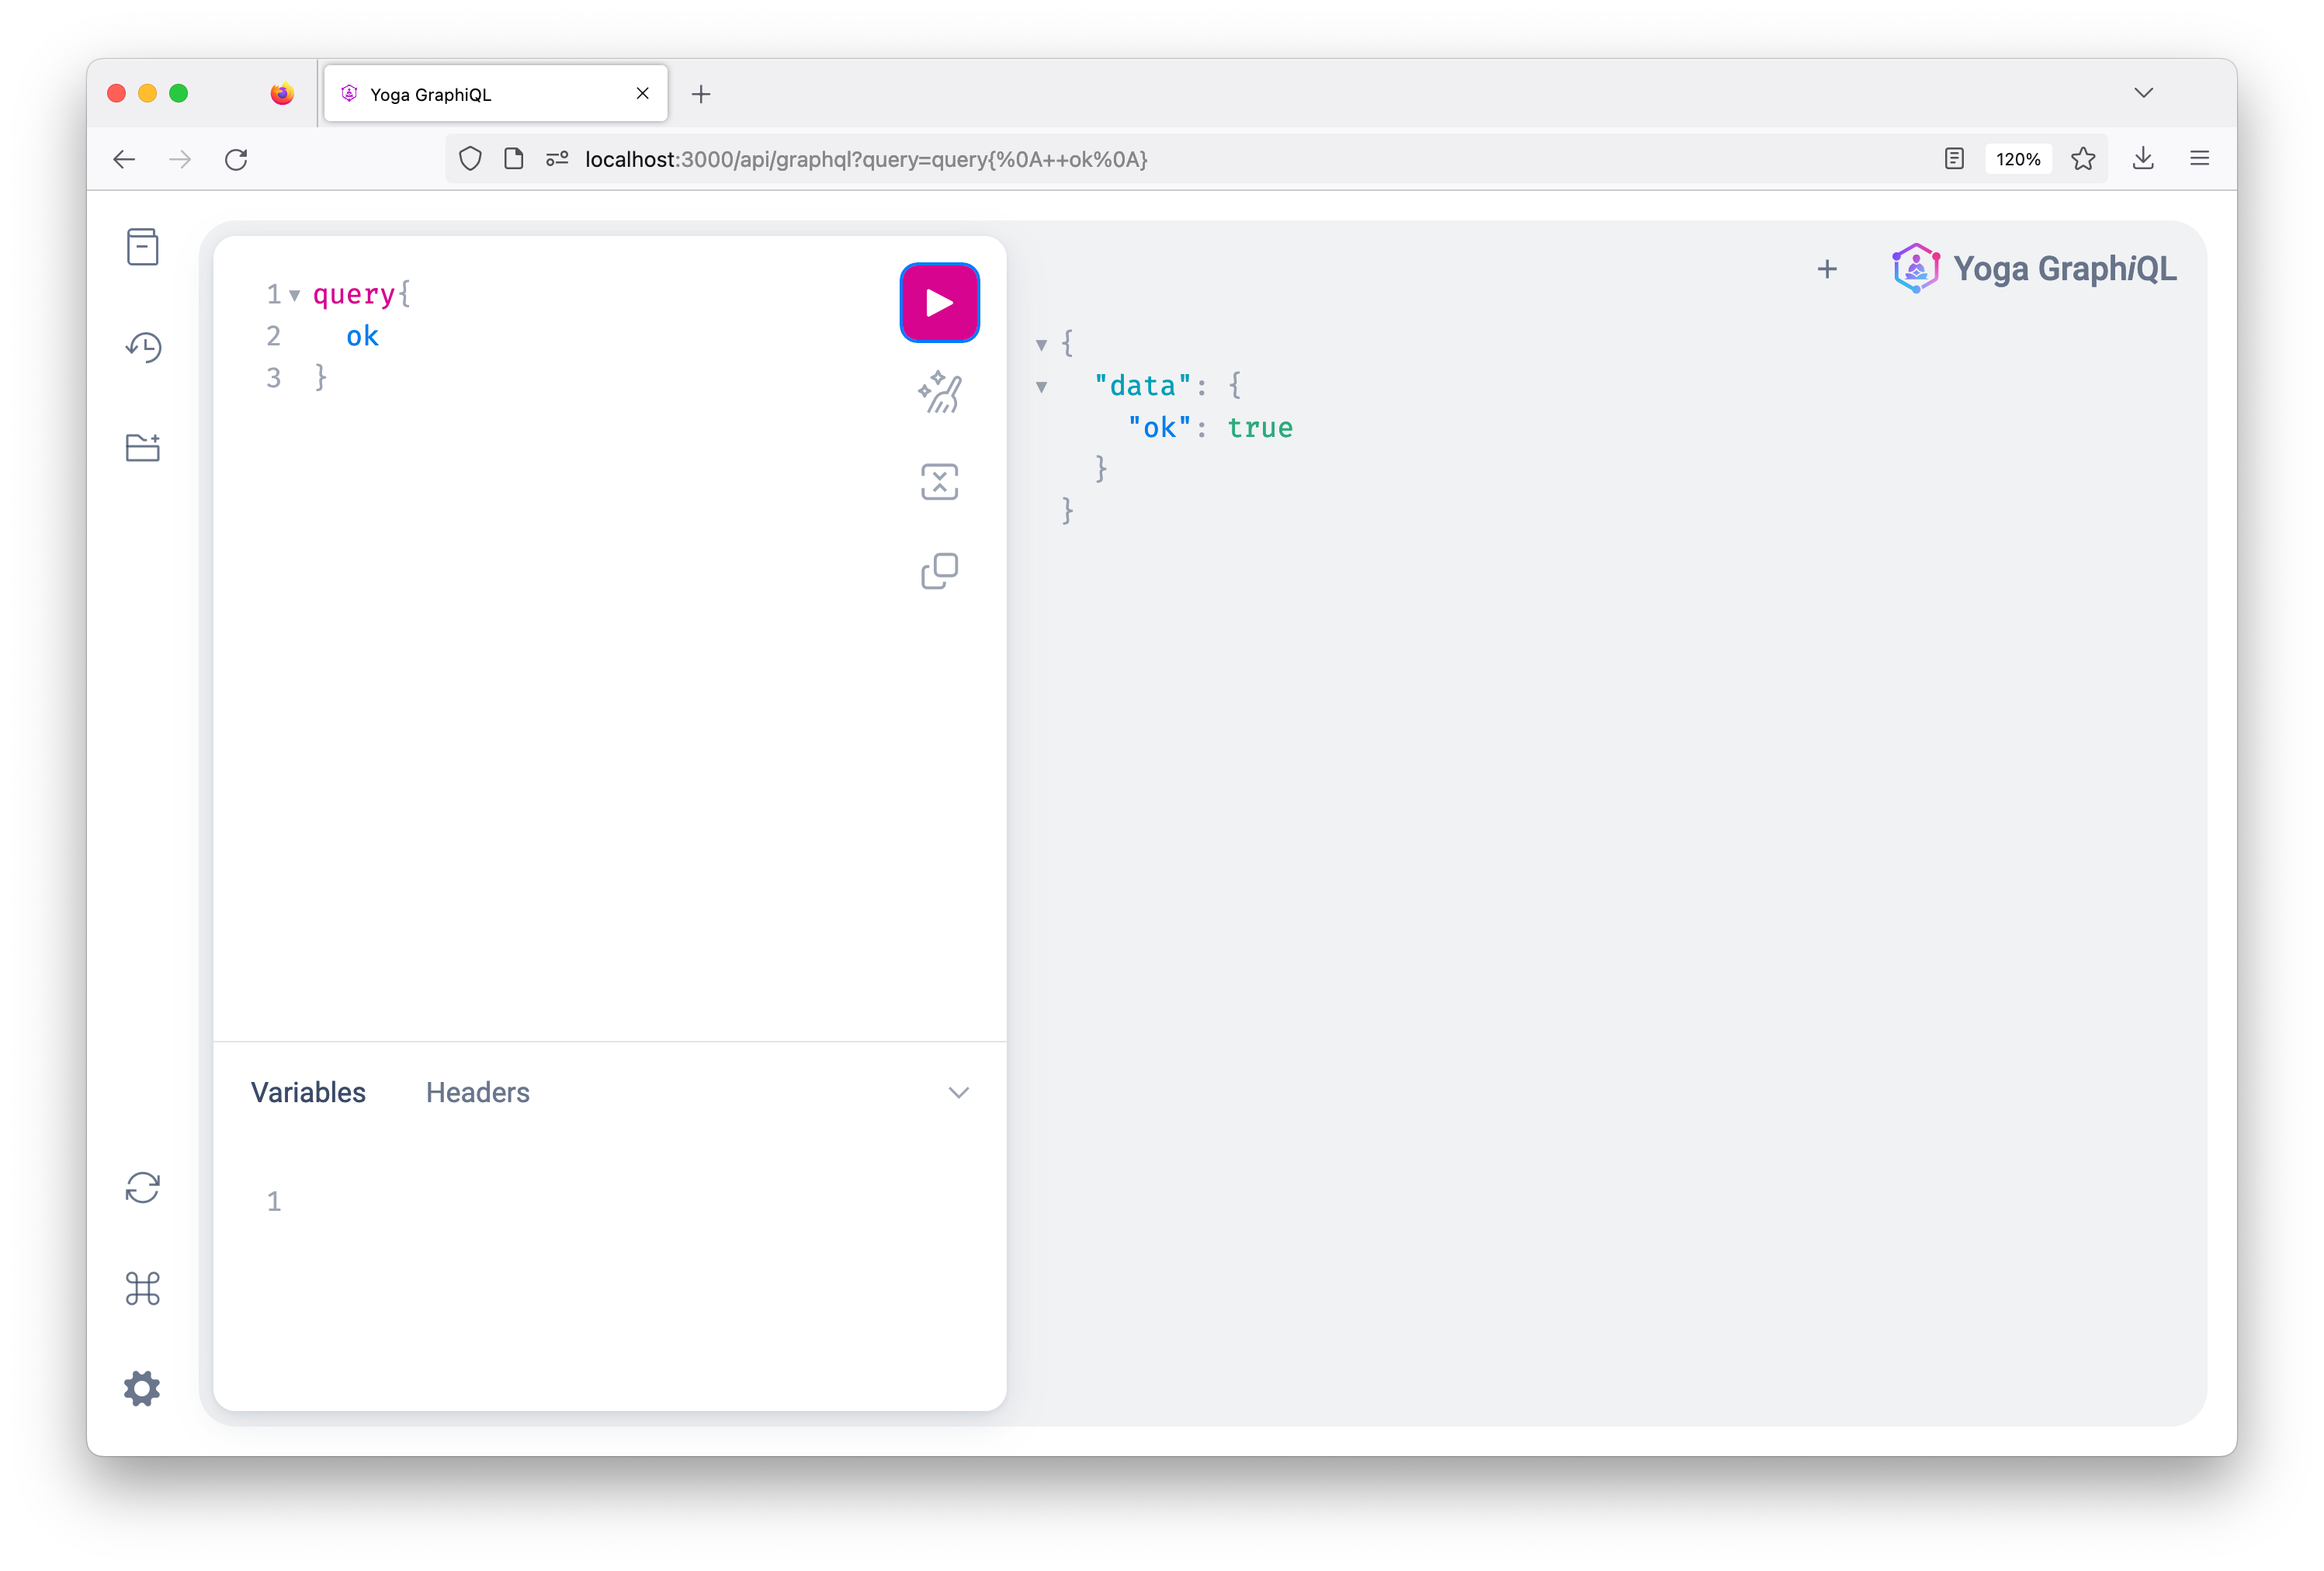Collapse the query block at line 1

(x=295, y=295)
